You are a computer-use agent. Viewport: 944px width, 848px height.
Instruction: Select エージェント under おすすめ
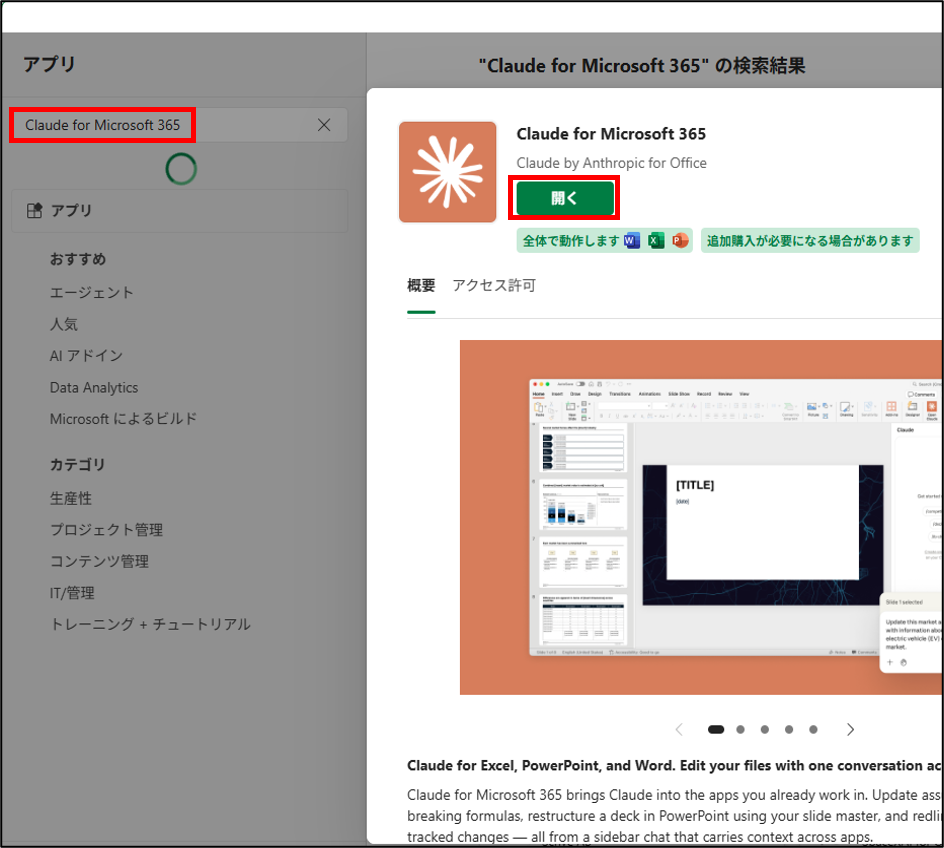click(x=92, y=292)
